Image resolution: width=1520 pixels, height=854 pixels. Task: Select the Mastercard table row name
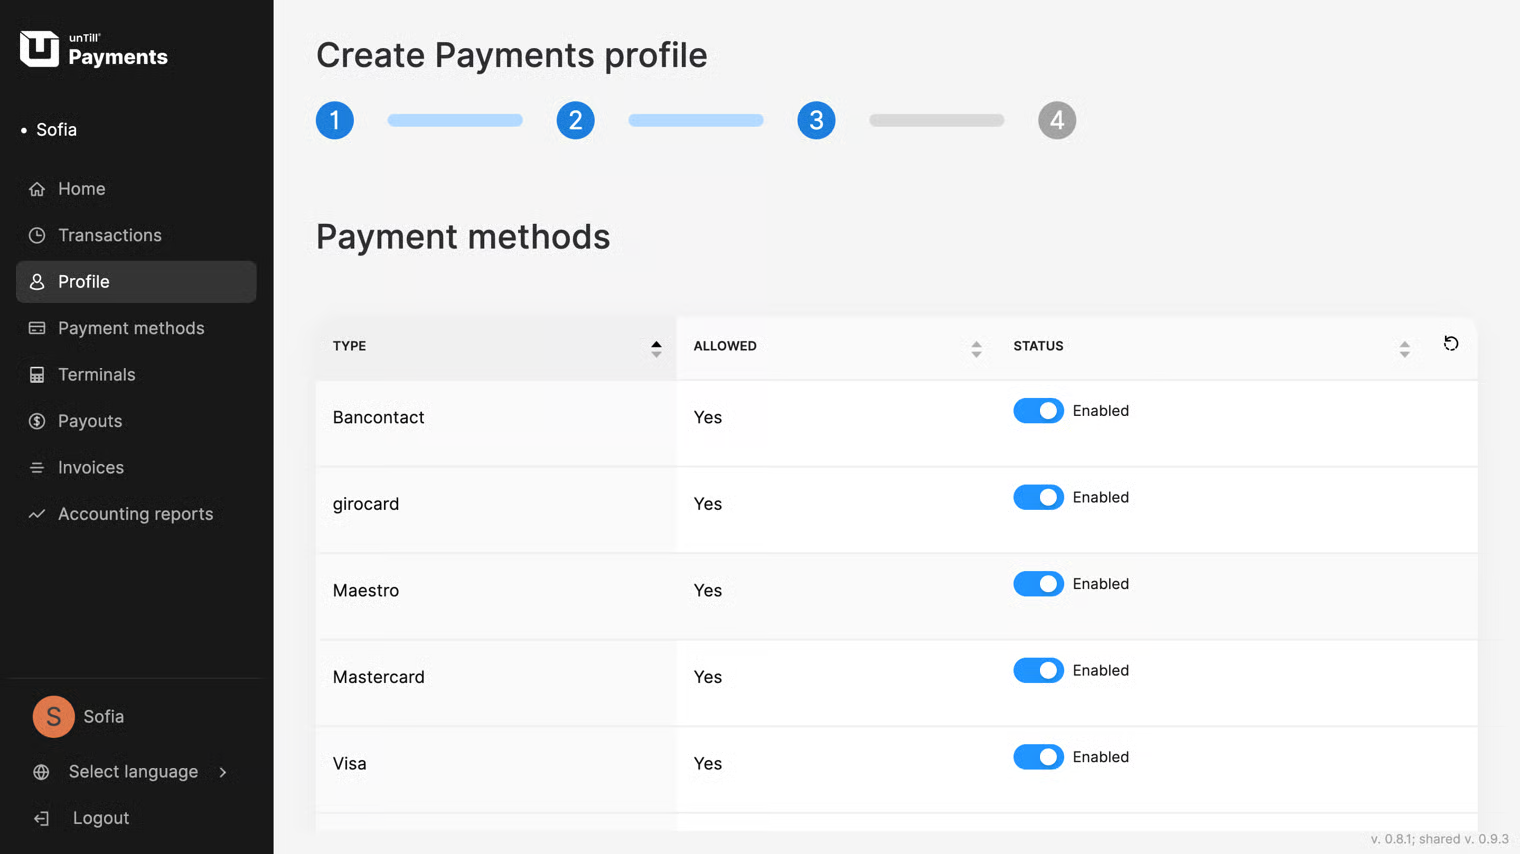pyautogui.click(x=378, y=677)
